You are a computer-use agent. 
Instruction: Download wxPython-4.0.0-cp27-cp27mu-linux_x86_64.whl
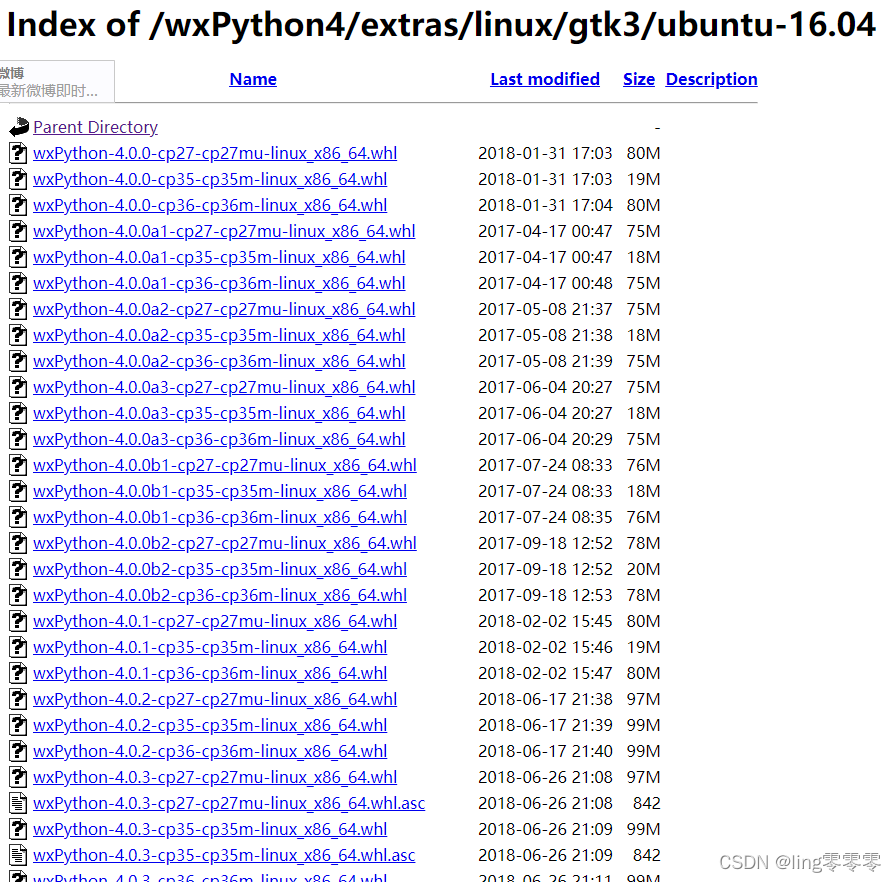tap(215, 153)
